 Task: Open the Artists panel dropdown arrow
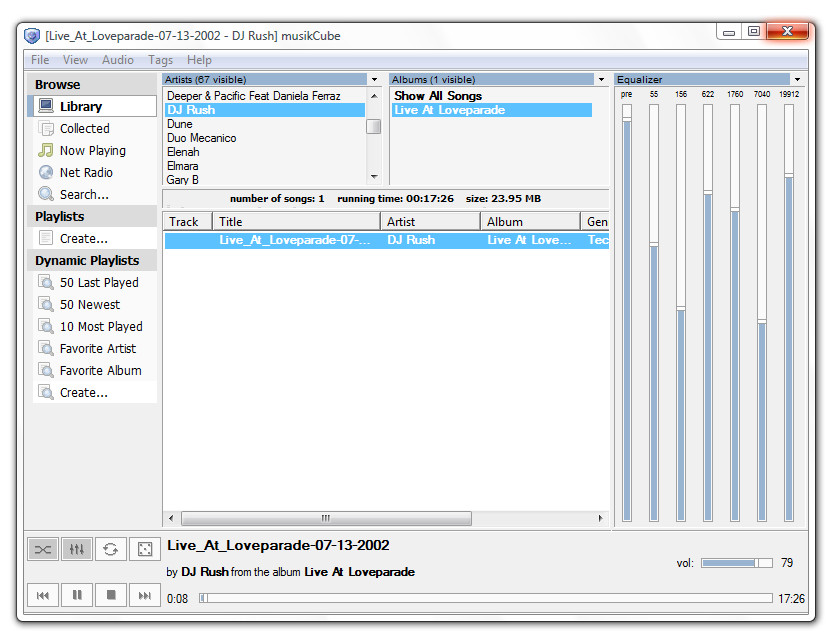[375, 80]
